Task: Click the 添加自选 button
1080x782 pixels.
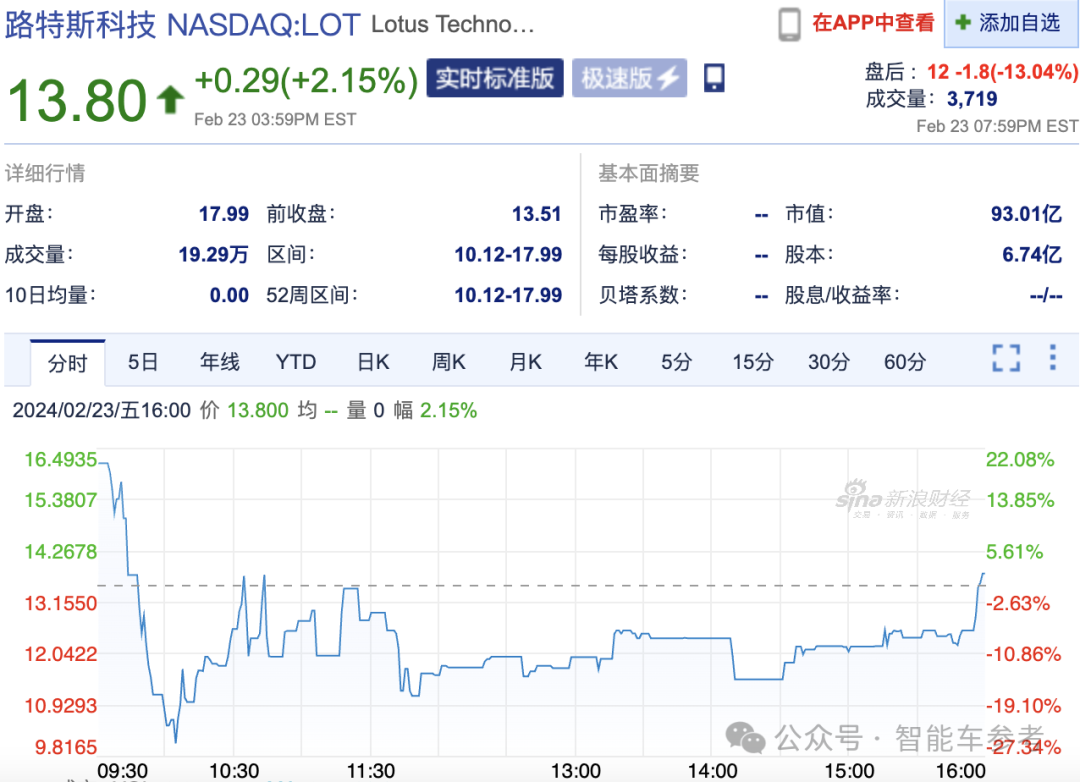Action: 1010,23
